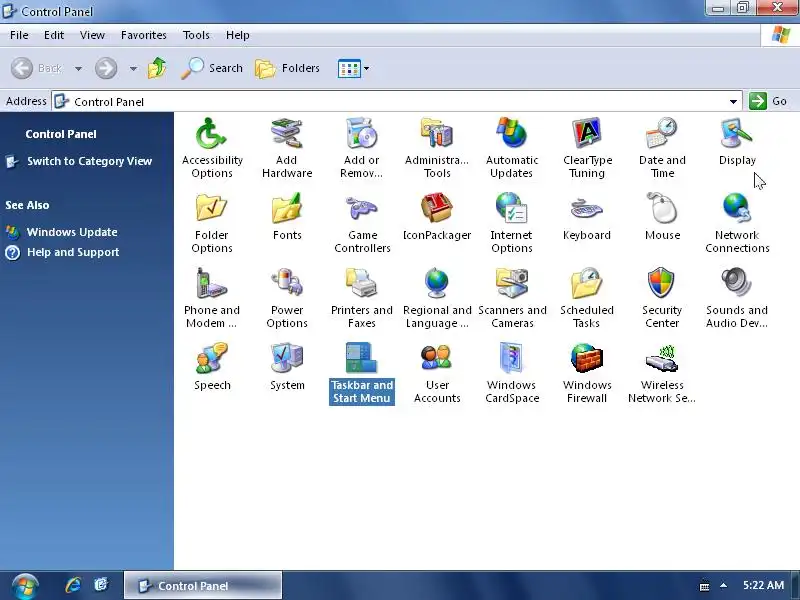Click the Go button

pyautogui.click(x=768, y=101)
